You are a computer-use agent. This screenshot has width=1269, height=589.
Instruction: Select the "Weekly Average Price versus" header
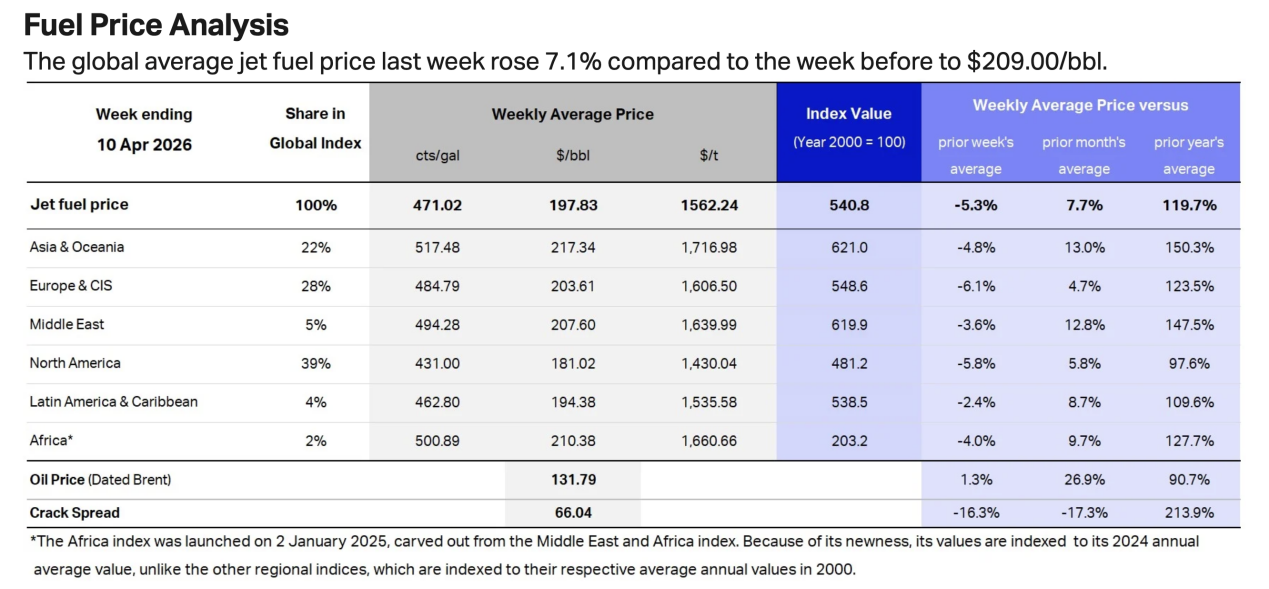coord(1080,105)
